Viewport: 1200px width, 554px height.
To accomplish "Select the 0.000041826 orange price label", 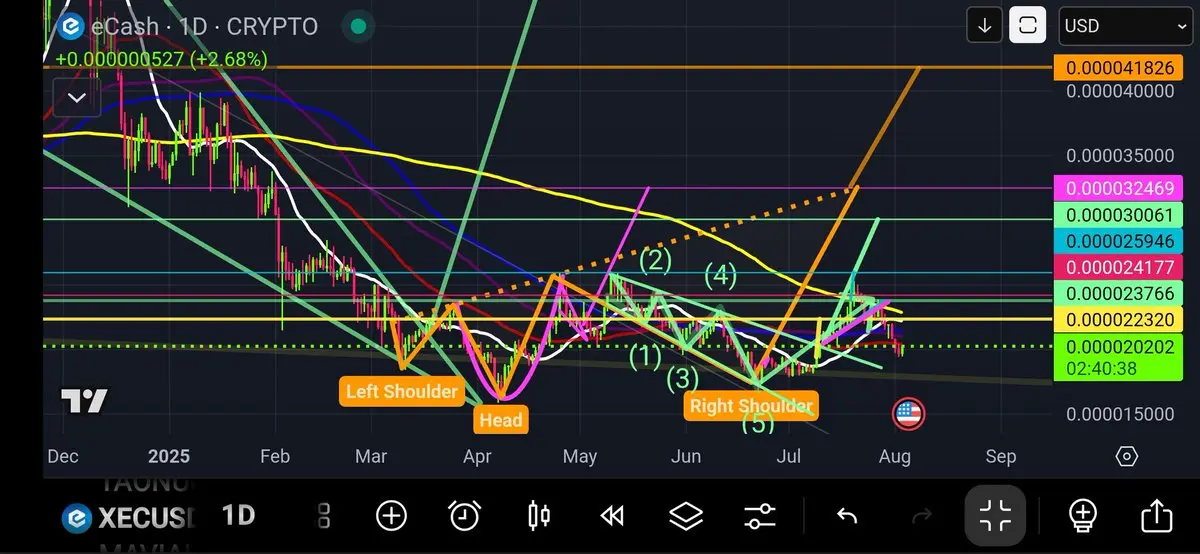I will [x=1120, y=68].
